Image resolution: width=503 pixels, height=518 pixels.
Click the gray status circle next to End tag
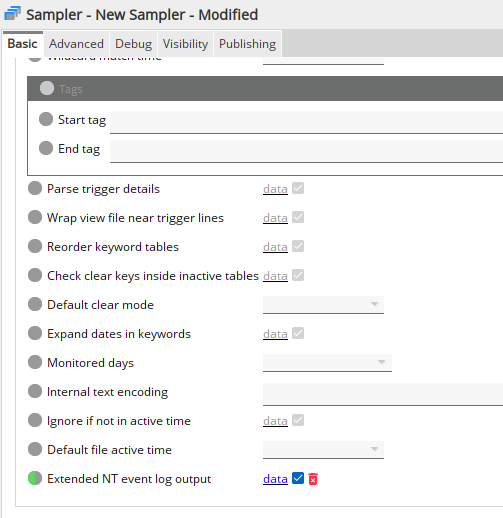click(x=46, y=148)
